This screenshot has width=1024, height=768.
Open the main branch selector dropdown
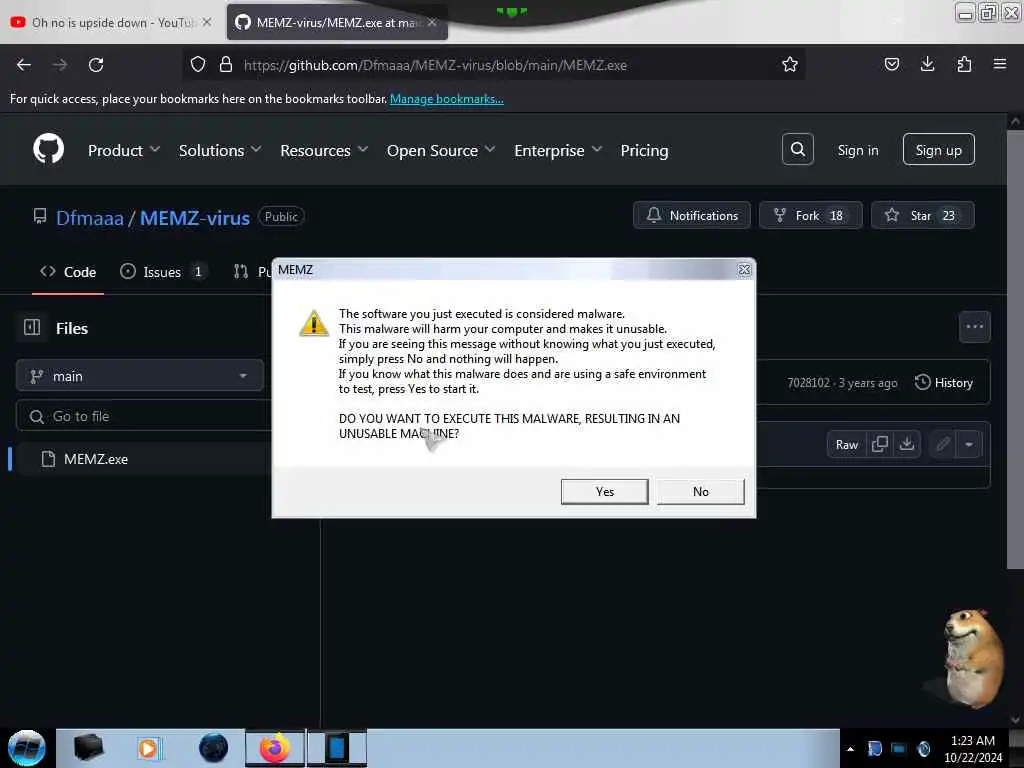[x=140, y=376]
